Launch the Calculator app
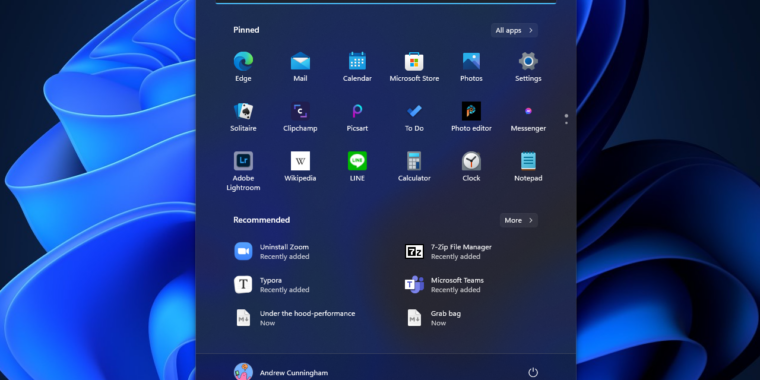 tap(414, 166)
